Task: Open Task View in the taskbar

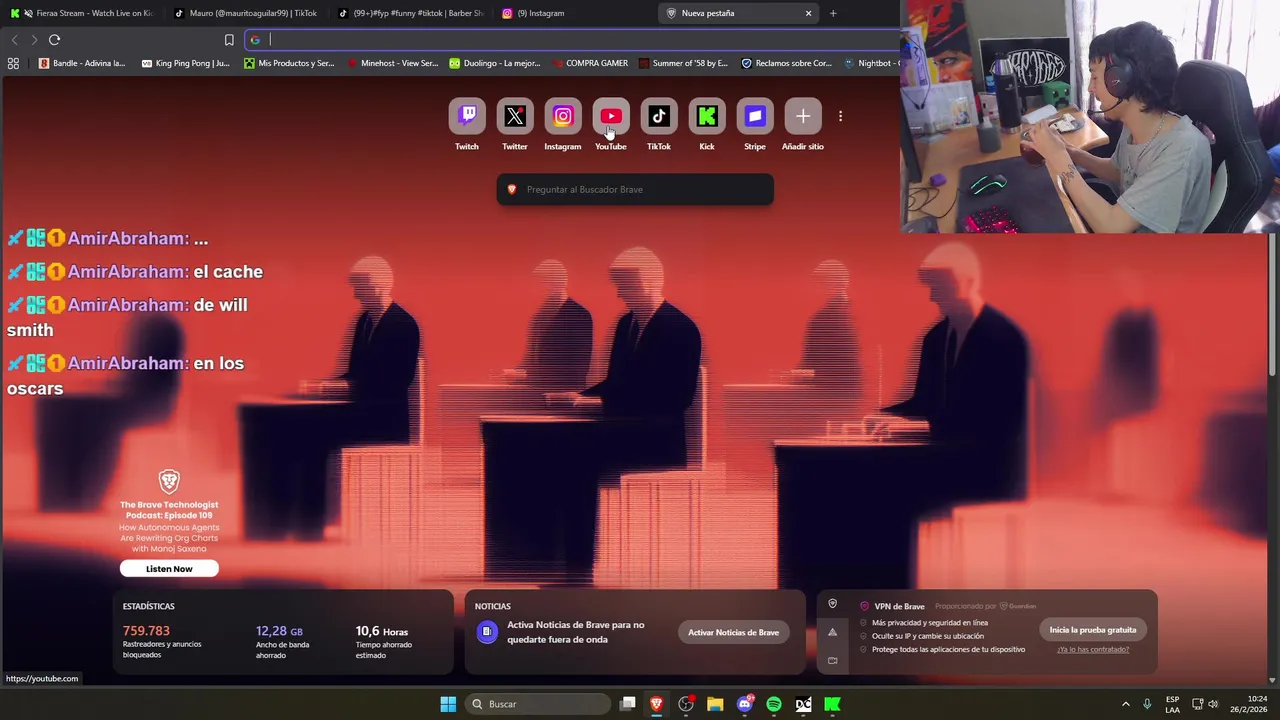Action: click(x=627, y=704)
